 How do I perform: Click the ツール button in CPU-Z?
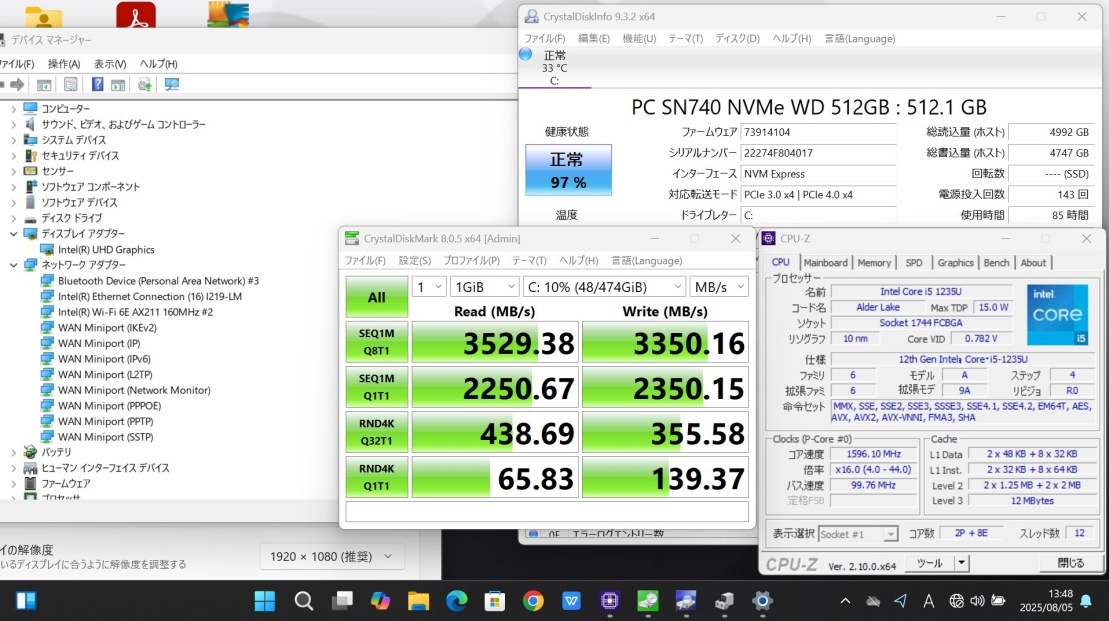click(929, 563)
